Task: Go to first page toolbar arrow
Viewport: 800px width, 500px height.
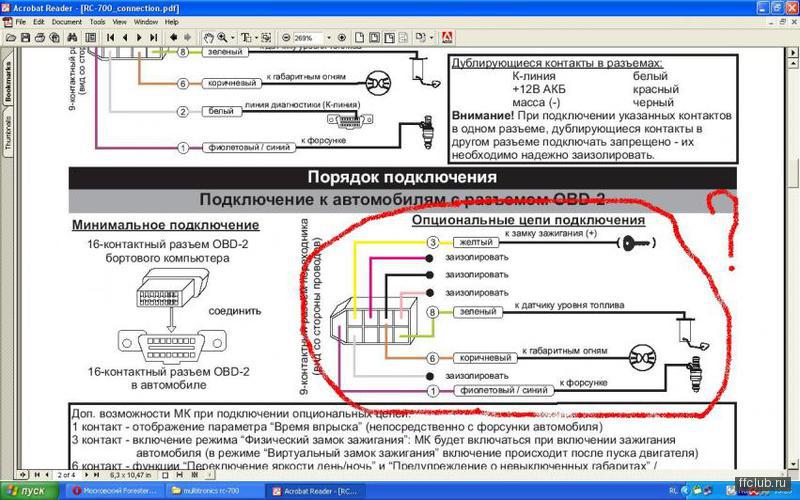Action: coord(110,38)
